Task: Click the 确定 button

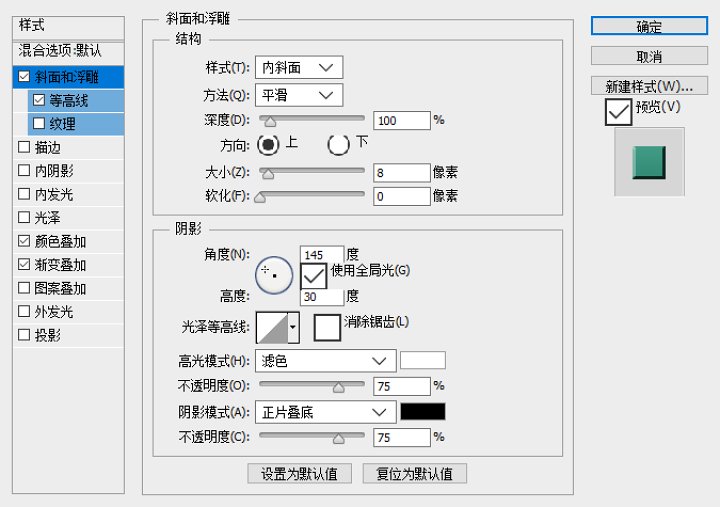Action: (649, 27)
